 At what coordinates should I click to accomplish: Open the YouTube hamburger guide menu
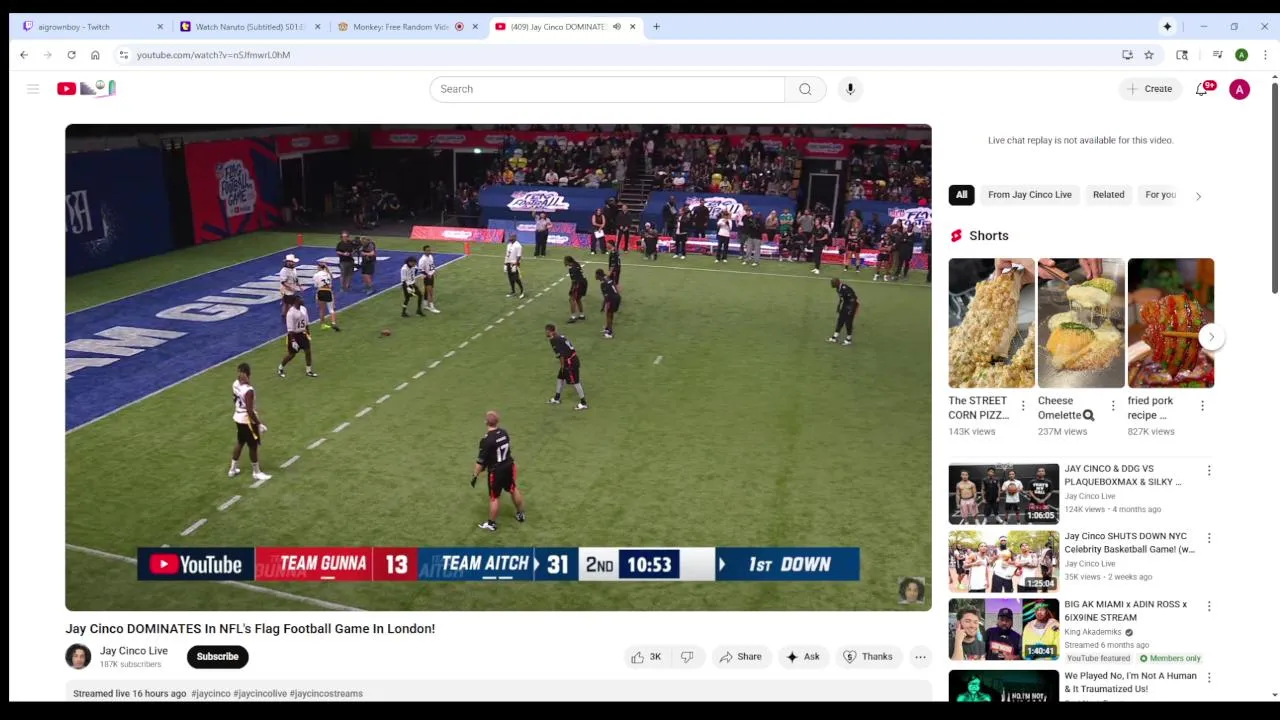[x=33, y=89]
